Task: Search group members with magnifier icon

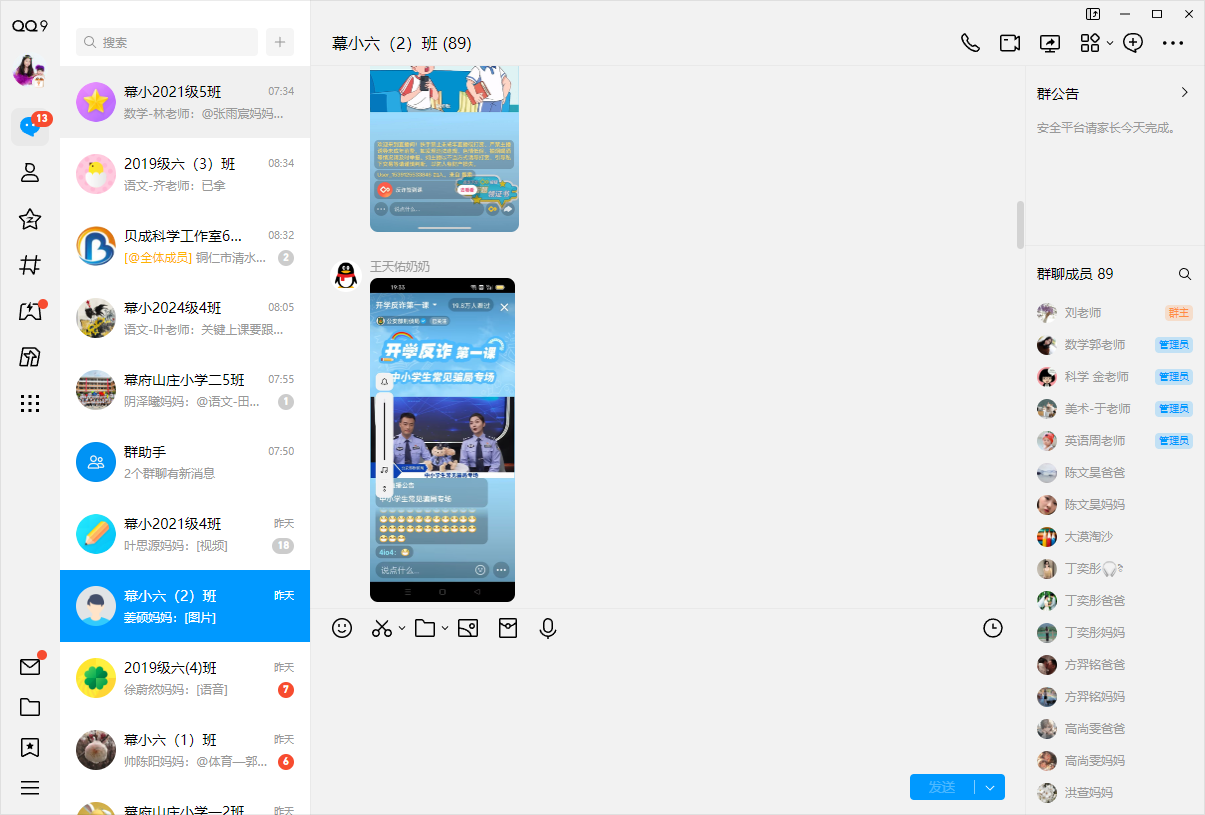Action: coord(1185,274)
